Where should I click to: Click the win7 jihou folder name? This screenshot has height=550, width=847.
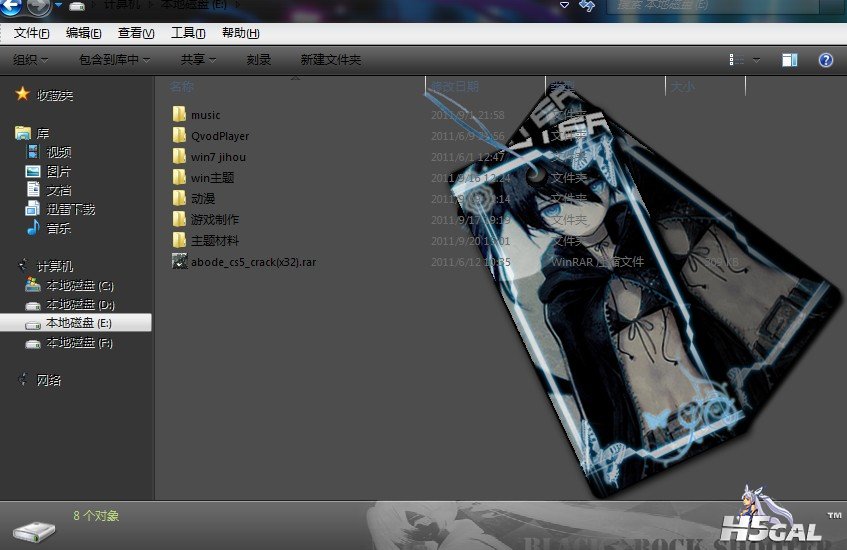click(x=218, y=157)
